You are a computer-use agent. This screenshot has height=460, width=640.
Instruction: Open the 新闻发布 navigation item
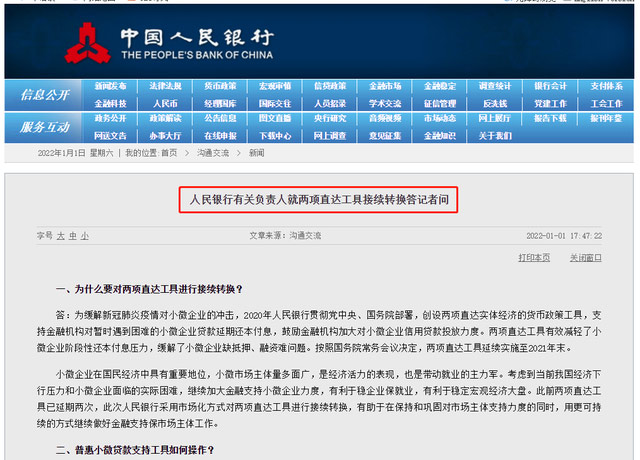110,87
